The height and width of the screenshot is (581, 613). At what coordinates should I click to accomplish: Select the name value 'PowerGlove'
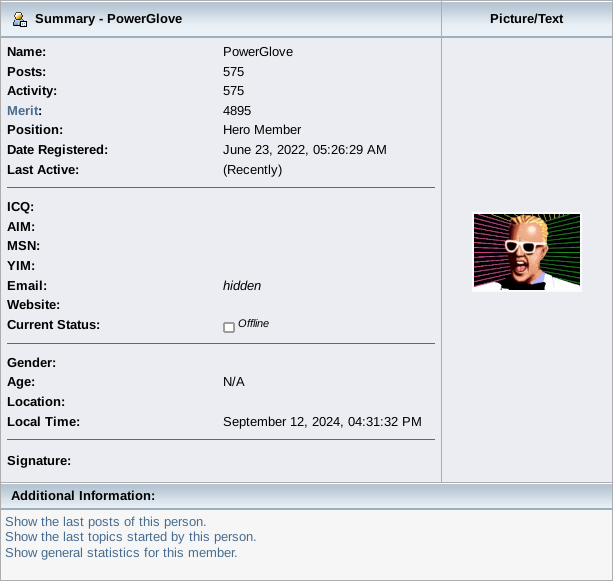[x=258, y=52]
